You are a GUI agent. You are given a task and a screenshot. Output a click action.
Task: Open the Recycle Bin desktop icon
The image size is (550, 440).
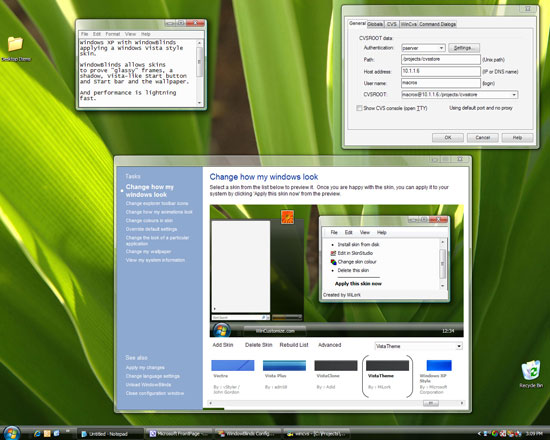point(531,370)
